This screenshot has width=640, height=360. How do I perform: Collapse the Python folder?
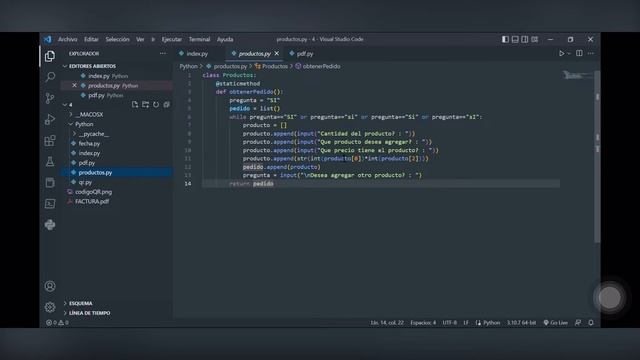pos(84,124)
